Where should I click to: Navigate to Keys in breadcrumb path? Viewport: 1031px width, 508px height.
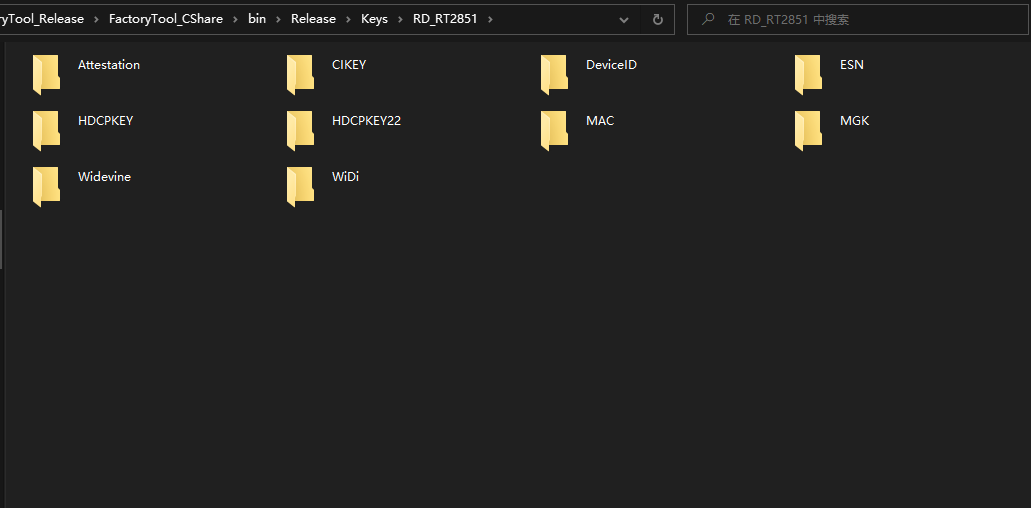(x=374, y=19)
